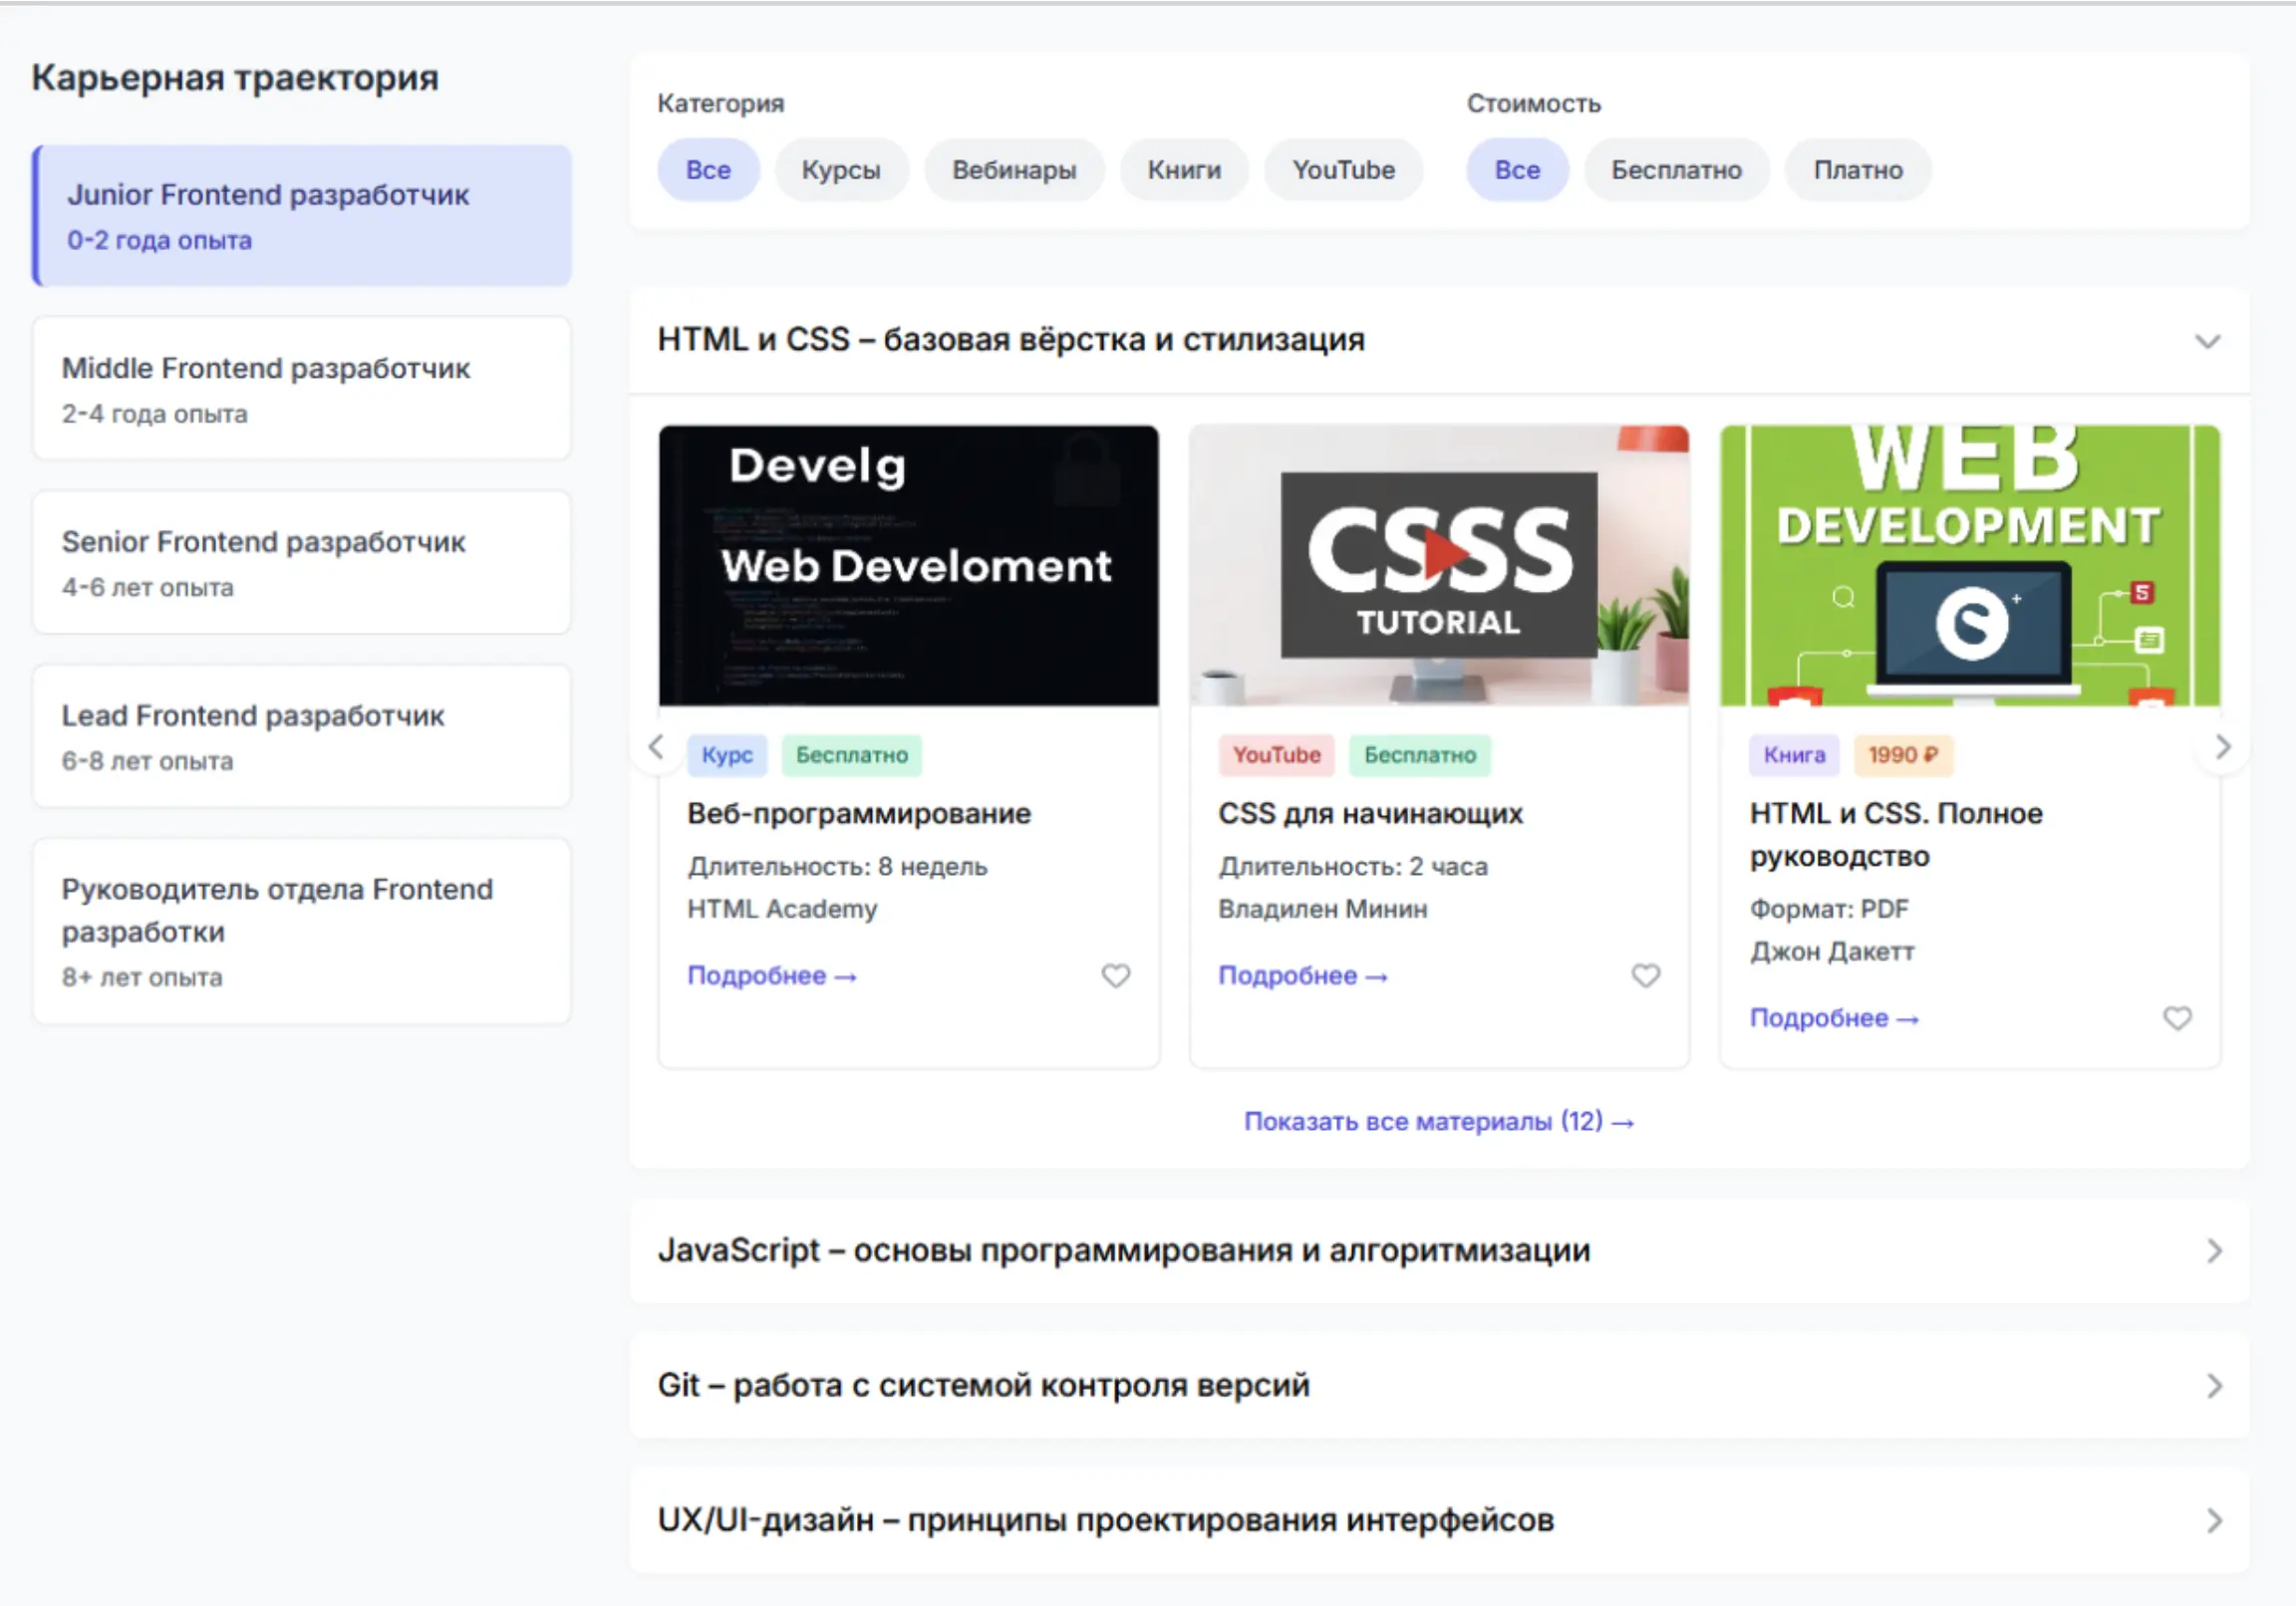The height and width of the screenshot is (1606, 2296).
Task: Filter category by Книги
Action: pos(1184,170)
